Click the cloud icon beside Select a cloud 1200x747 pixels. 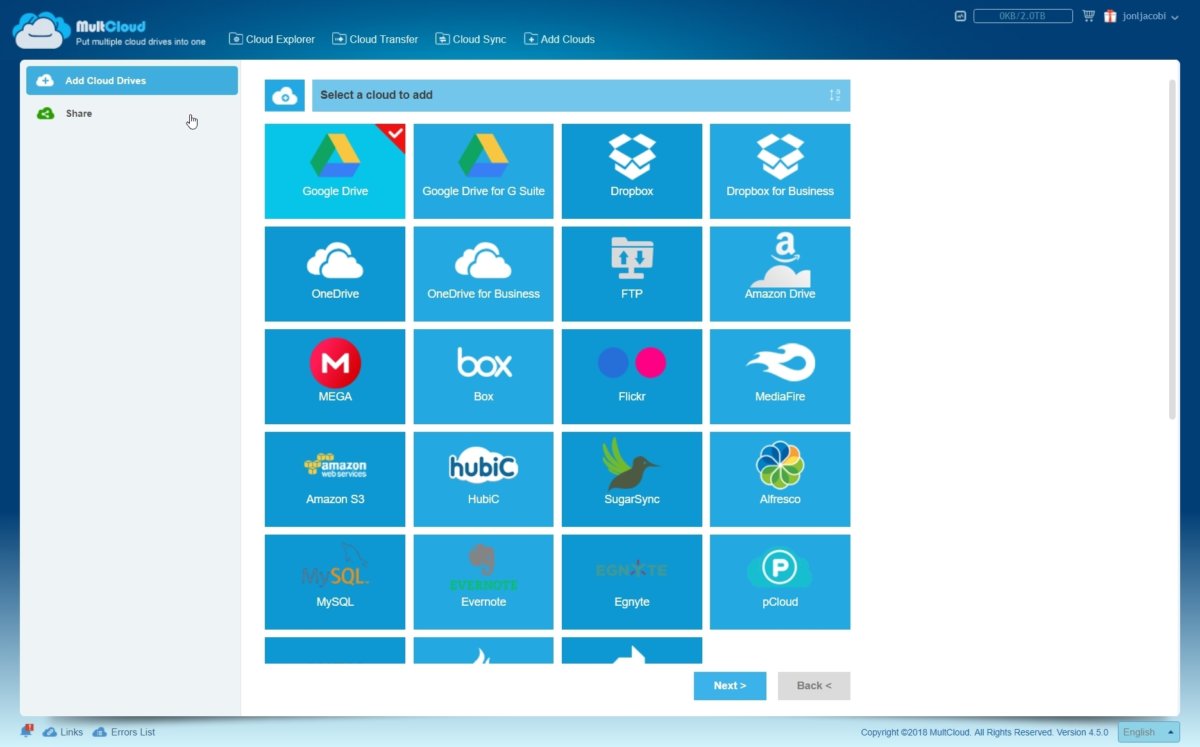click(285, 96)
